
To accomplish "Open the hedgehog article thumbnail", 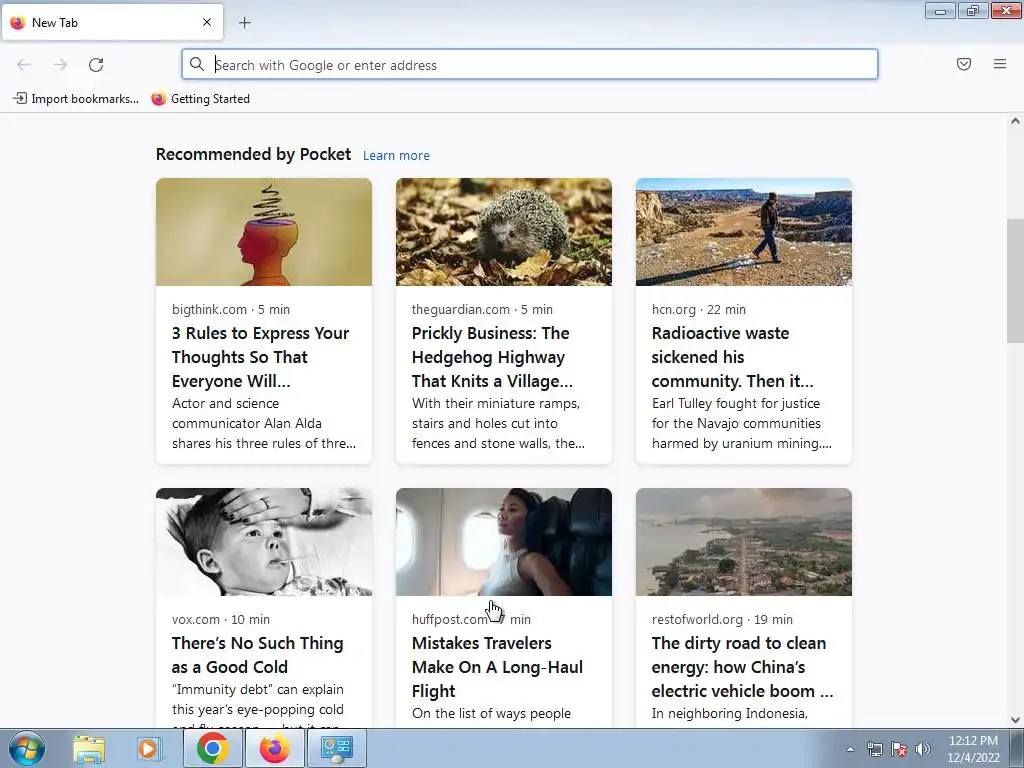I will (504, 232).
